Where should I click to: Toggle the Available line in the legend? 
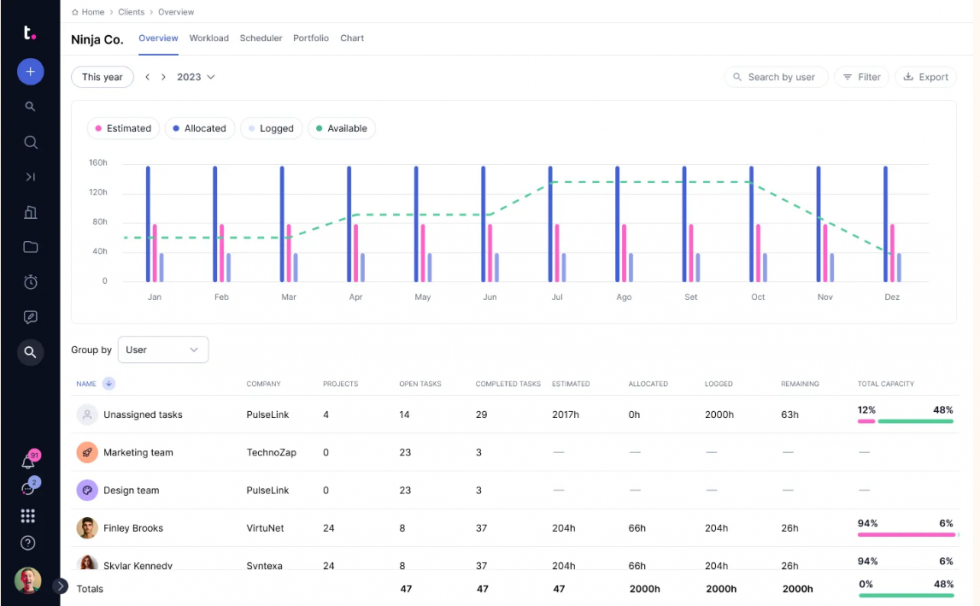pyautogui.click(x=344, y=128)
